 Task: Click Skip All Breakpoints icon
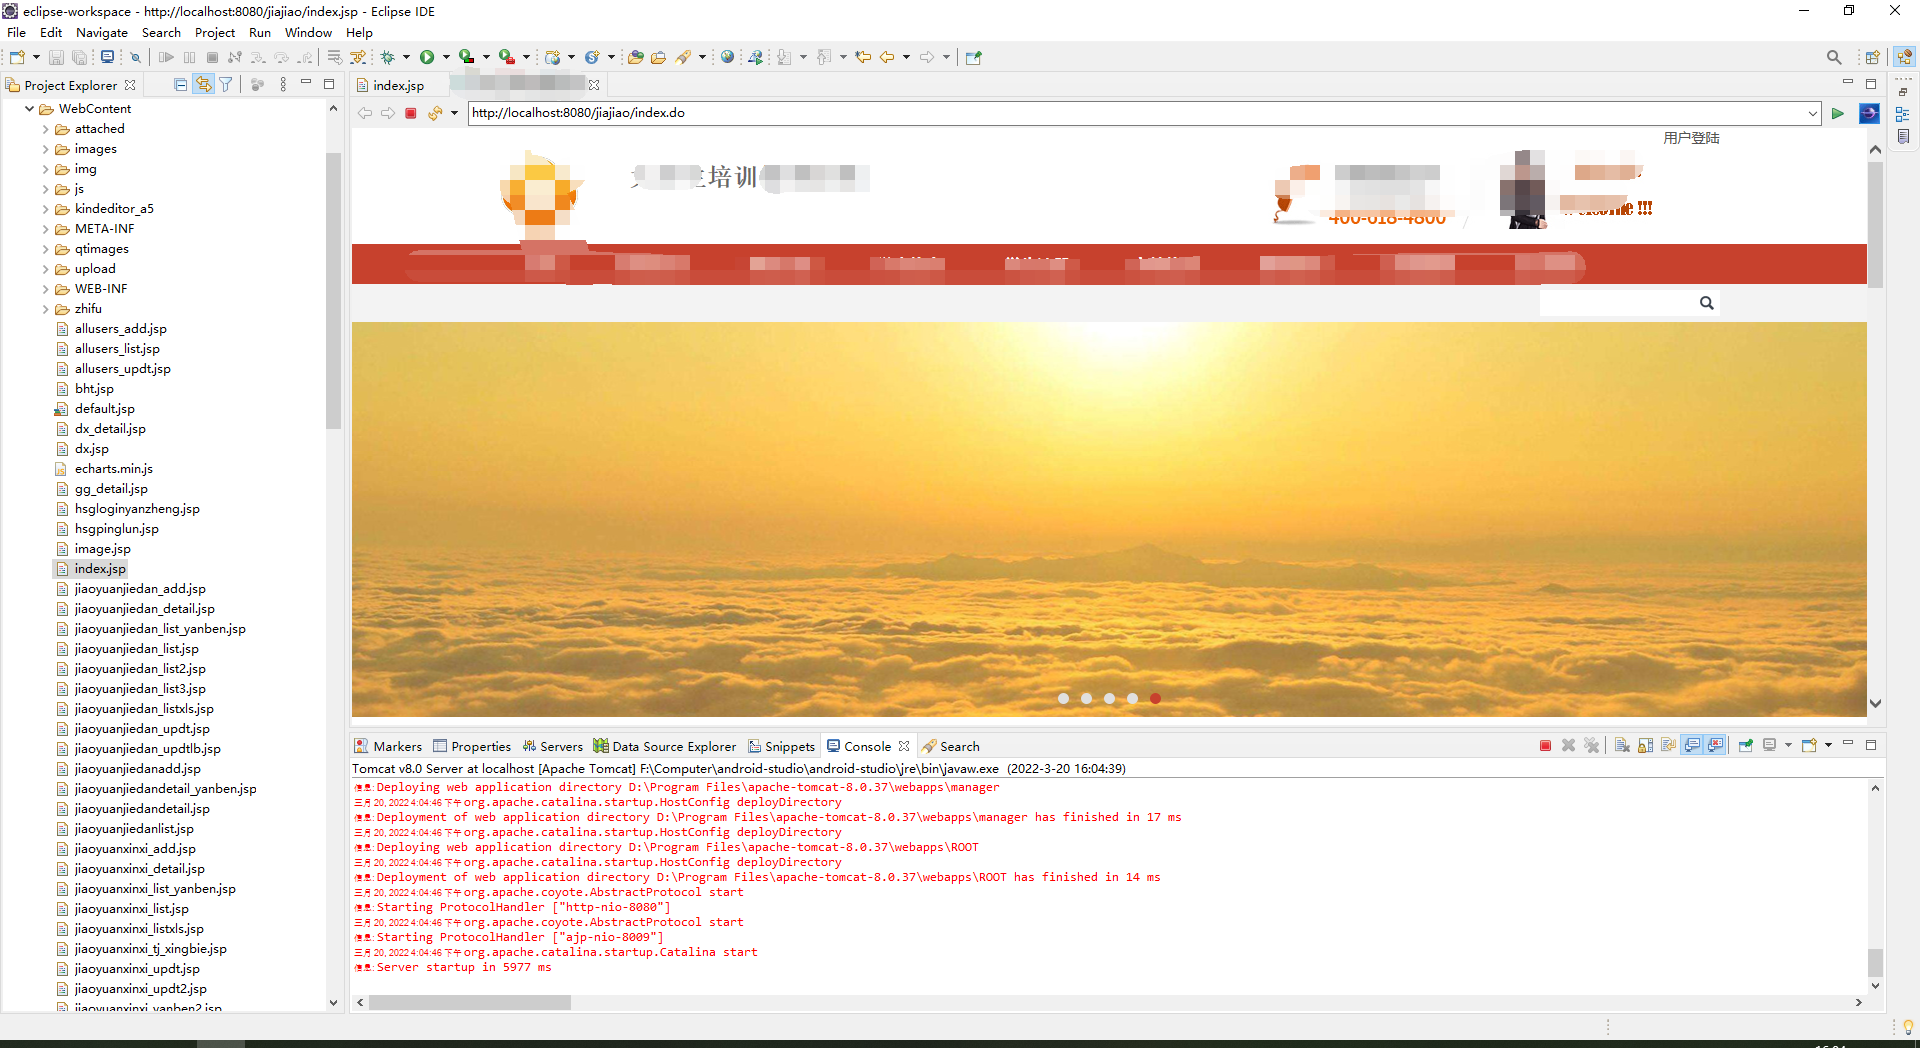[x=135, y=57]
